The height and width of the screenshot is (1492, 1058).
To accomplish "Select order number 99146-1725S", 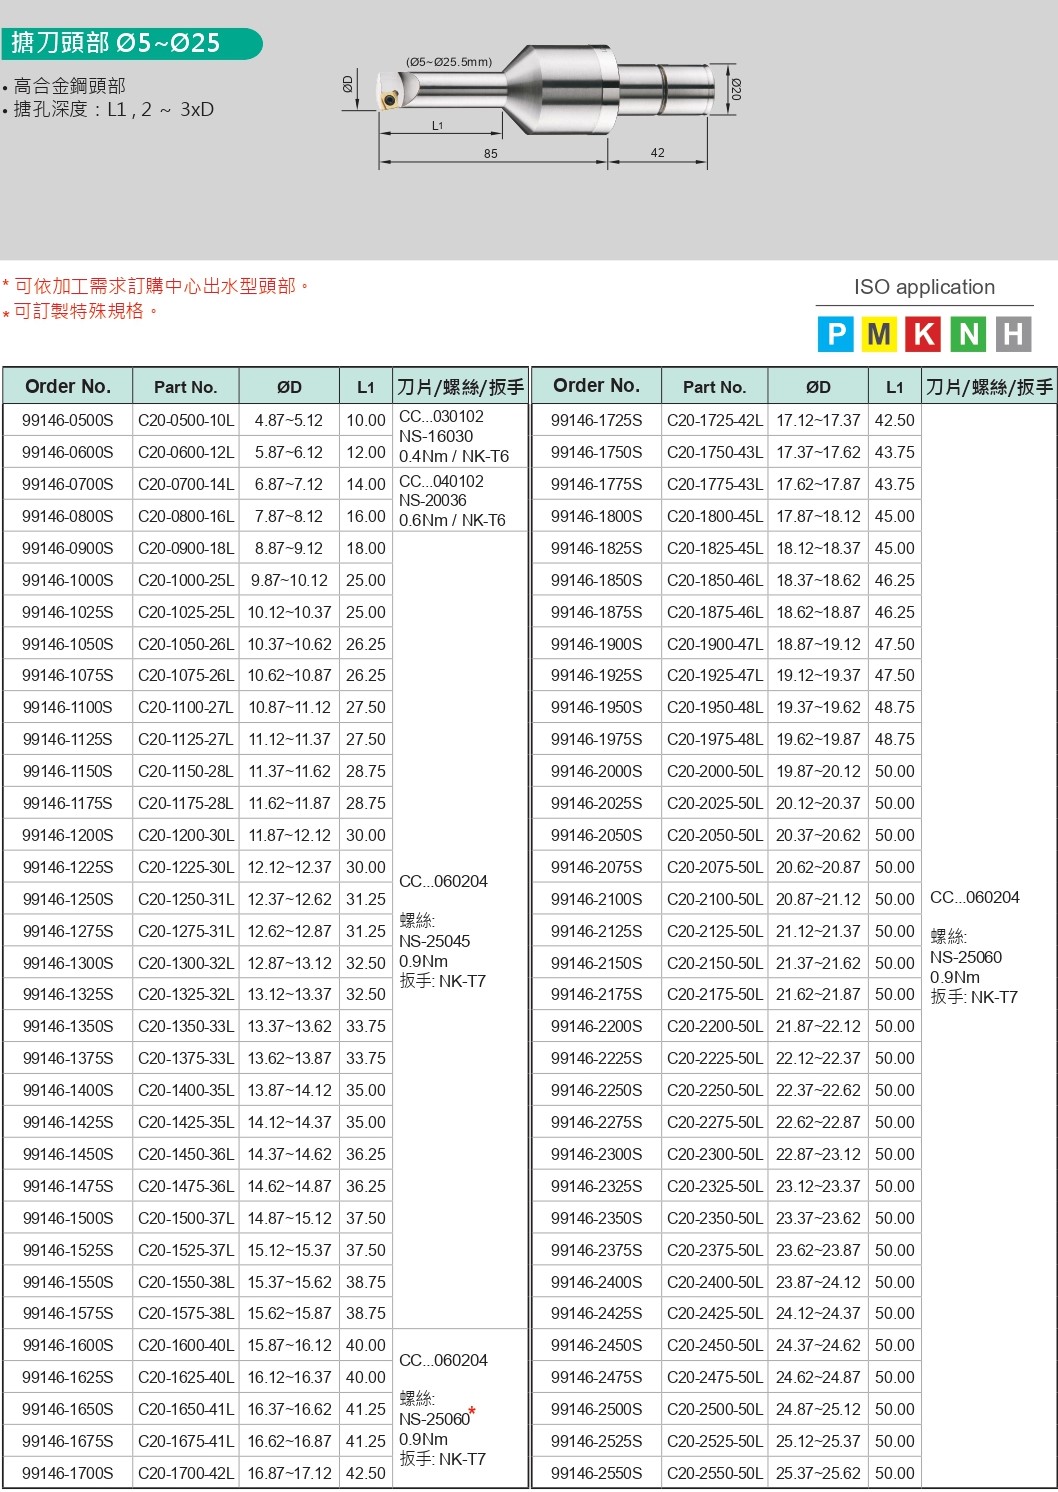I will [x=597, y=420].
